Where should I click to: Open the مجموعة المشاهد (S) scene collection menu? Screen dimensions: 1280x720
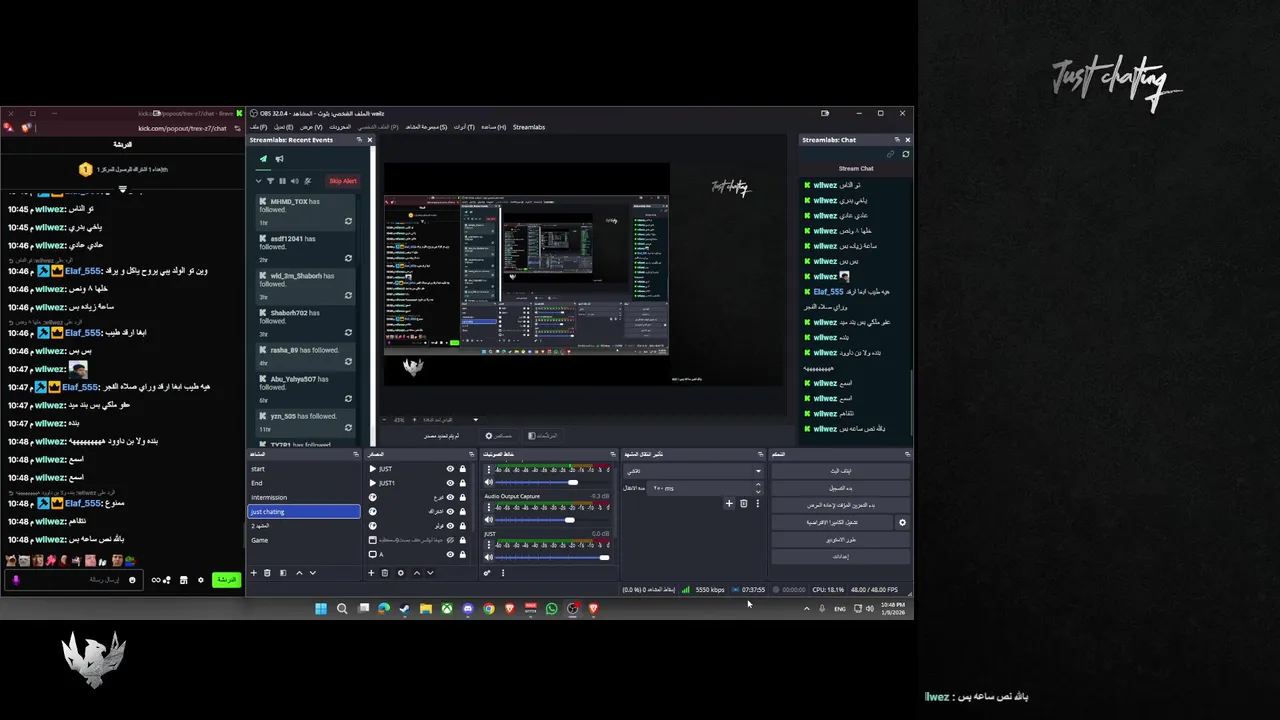(426, 127)
